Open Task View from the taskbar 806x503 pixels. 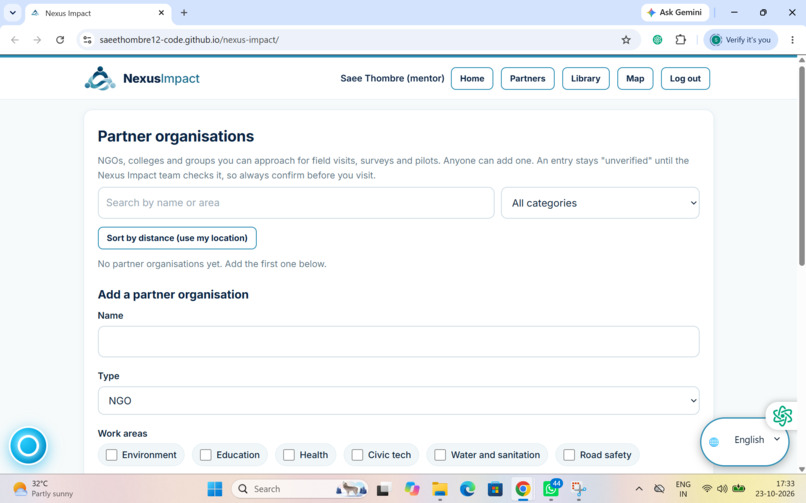click(382, 489)
